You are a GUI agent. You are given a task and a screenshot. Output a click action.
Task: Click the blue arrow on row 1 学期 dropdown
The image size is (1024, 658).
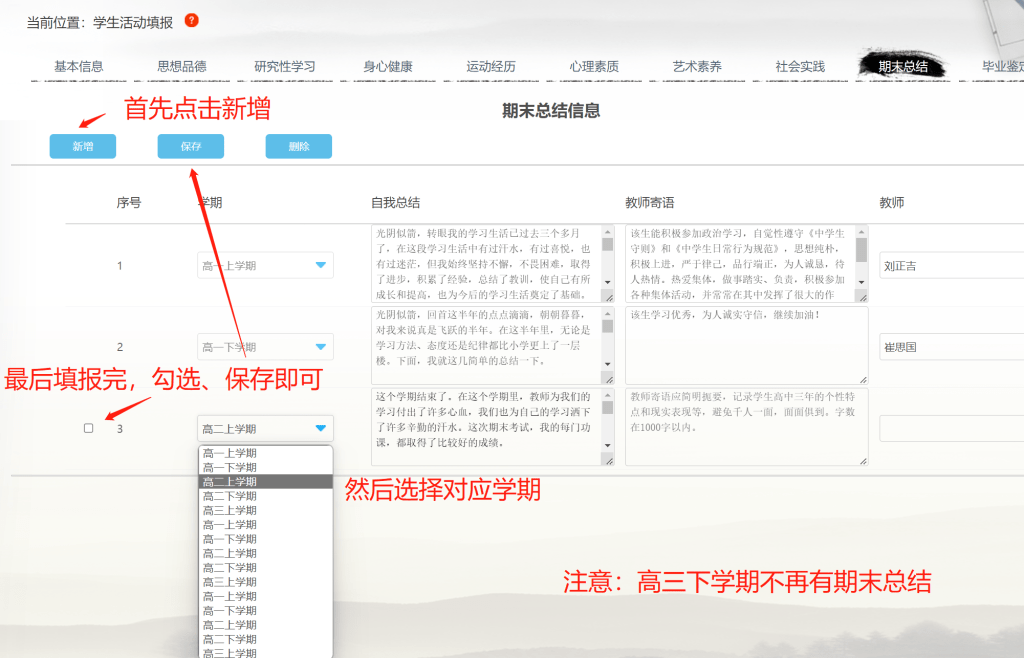(x=320, y=265)
